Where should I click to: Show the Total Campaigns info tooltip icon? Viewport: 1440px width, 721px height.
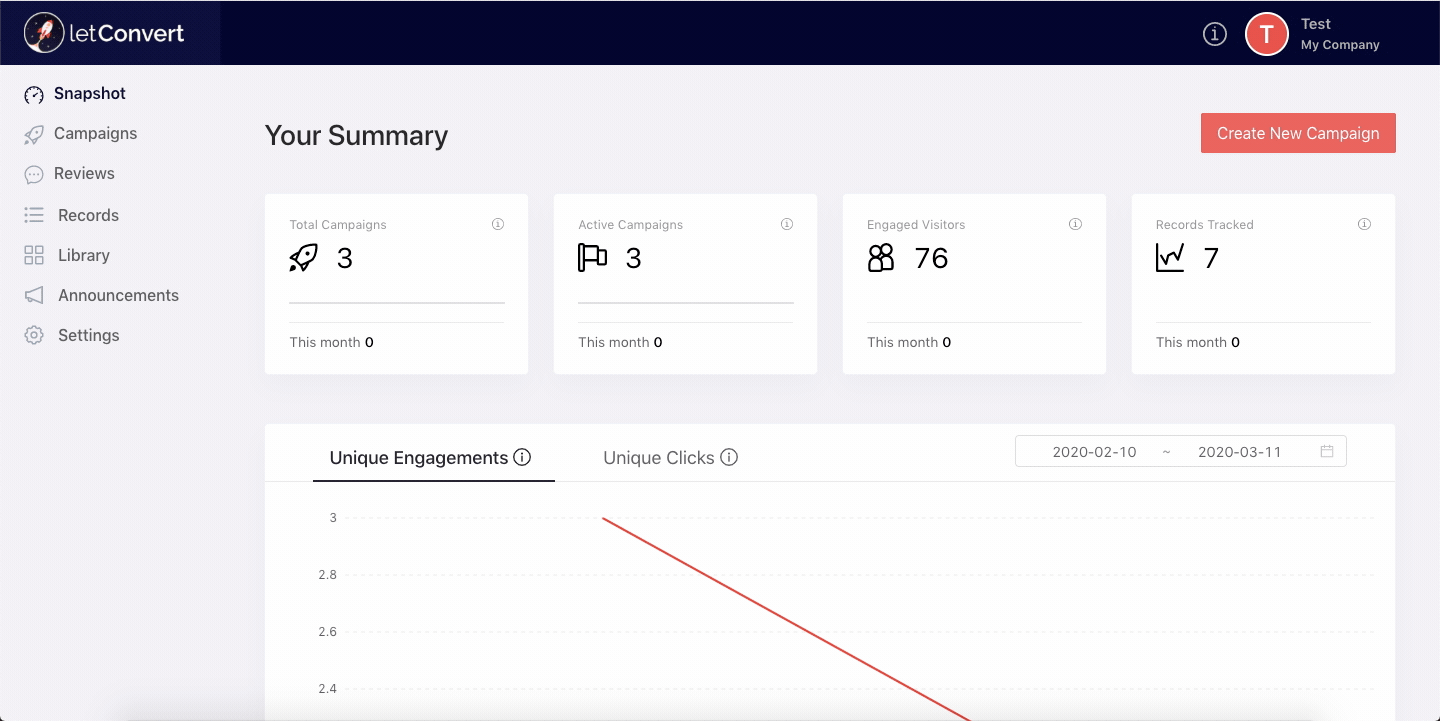pos(498,224)
